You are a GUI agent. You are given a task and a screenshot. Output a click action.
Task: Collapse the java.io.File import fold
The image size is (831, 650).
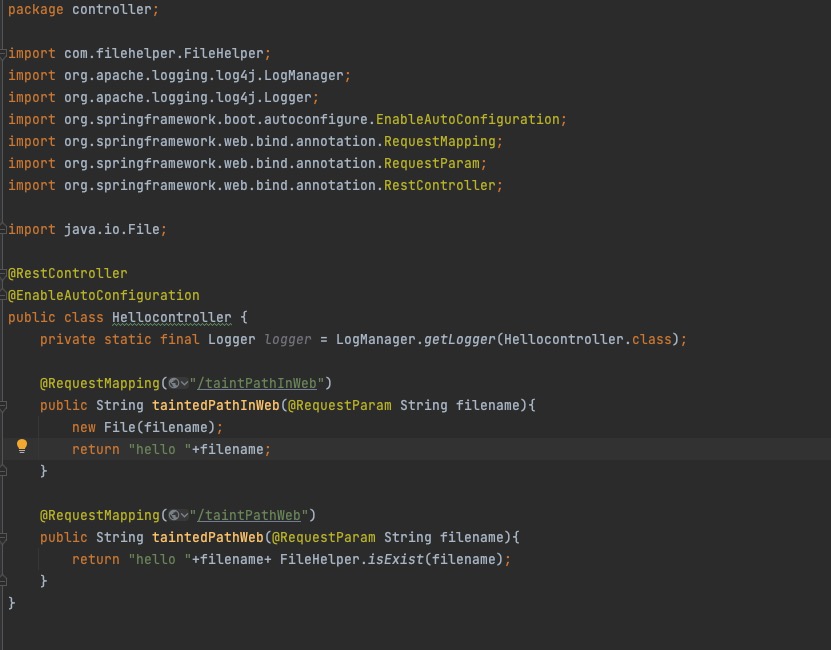tap(5, 229)
